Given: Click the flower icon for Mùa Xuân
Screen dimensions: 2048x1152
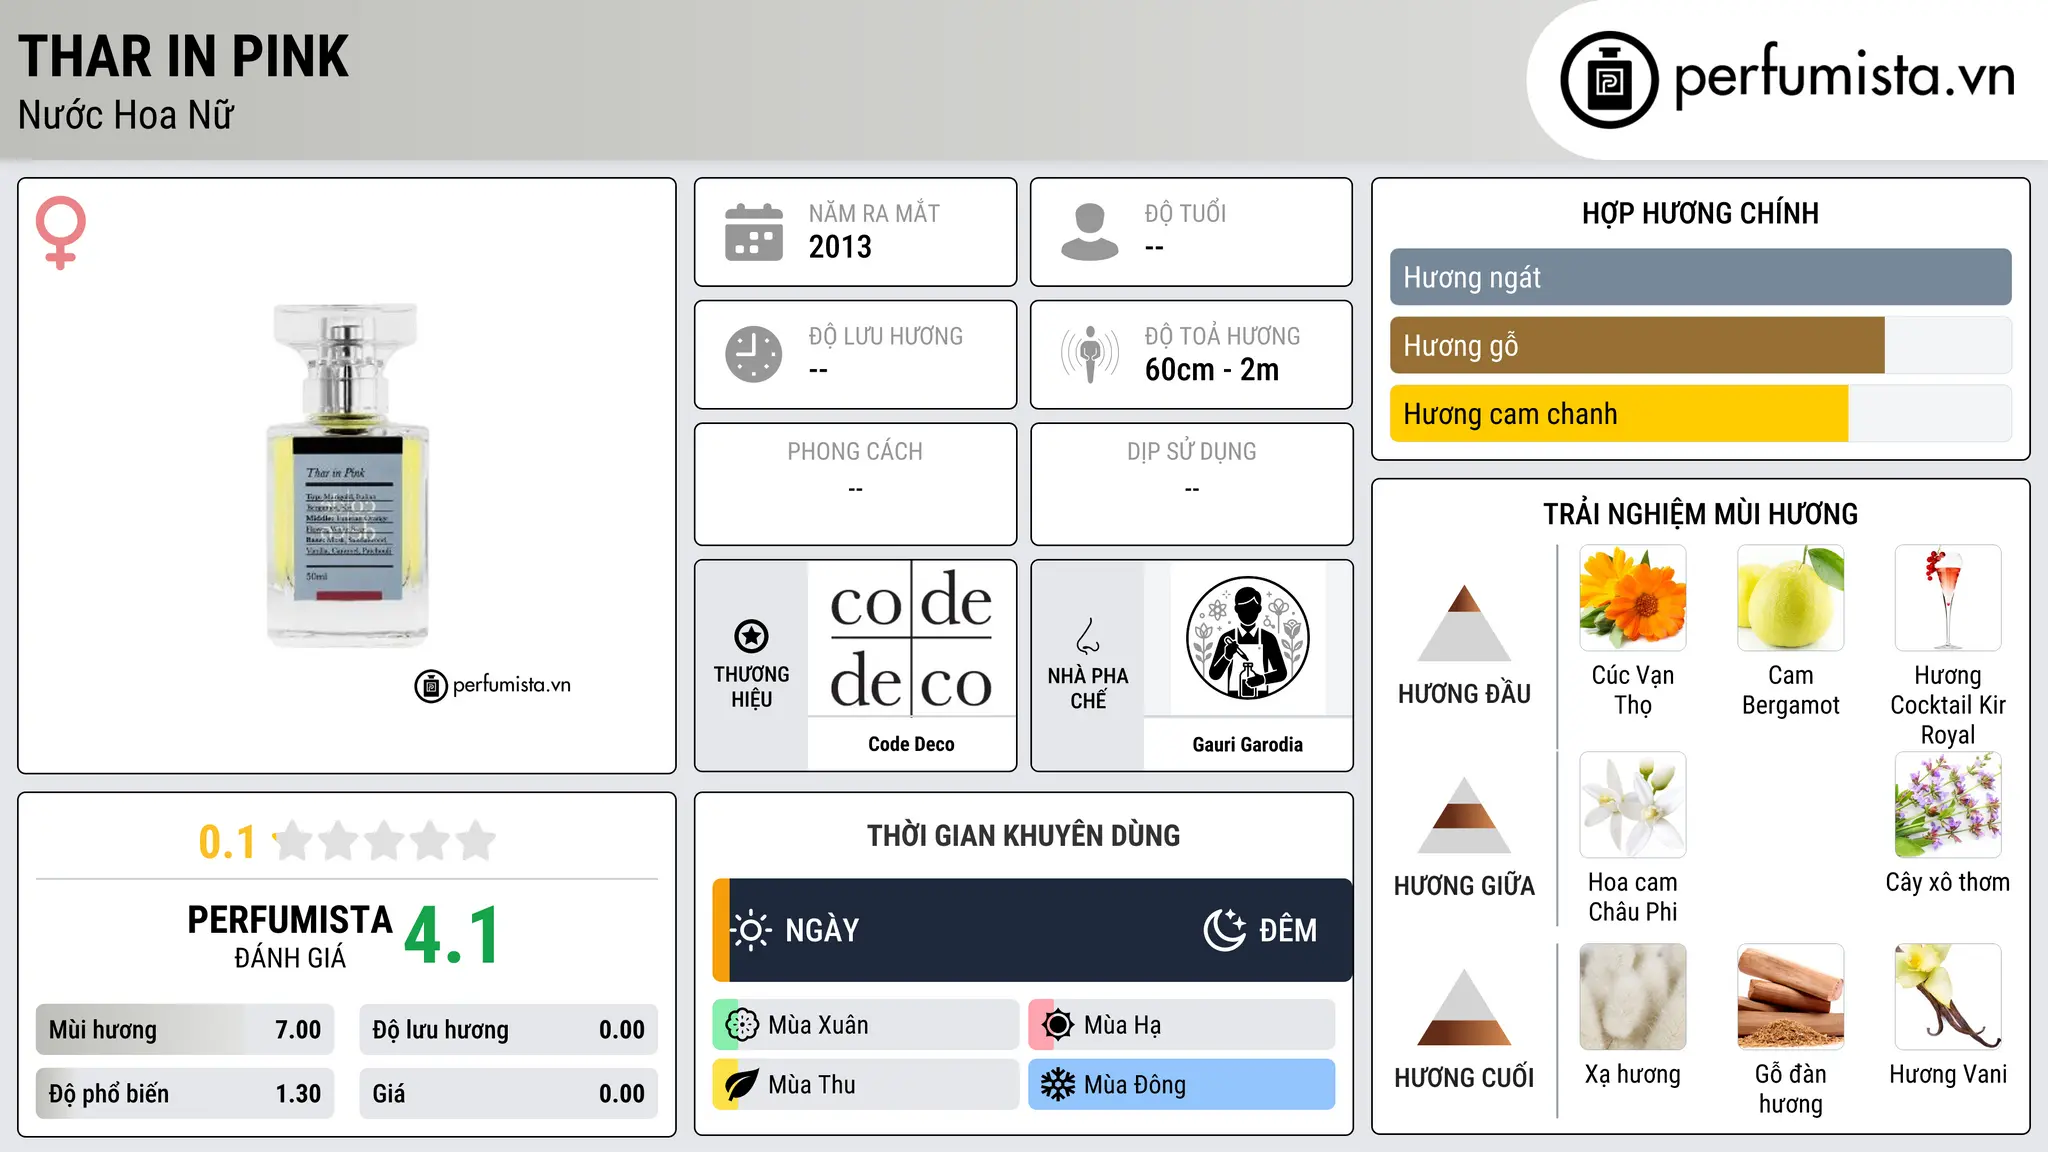Looking at the screenshot, I should [742, 1025].
